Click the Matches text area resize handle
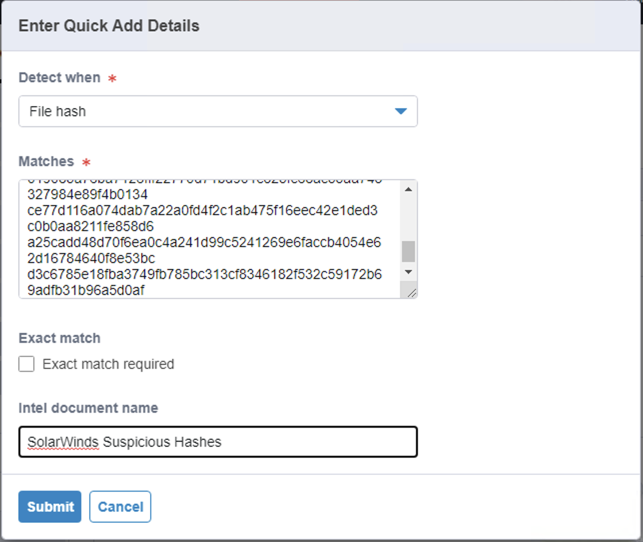643x542 pixels. (x=412, y=292)
